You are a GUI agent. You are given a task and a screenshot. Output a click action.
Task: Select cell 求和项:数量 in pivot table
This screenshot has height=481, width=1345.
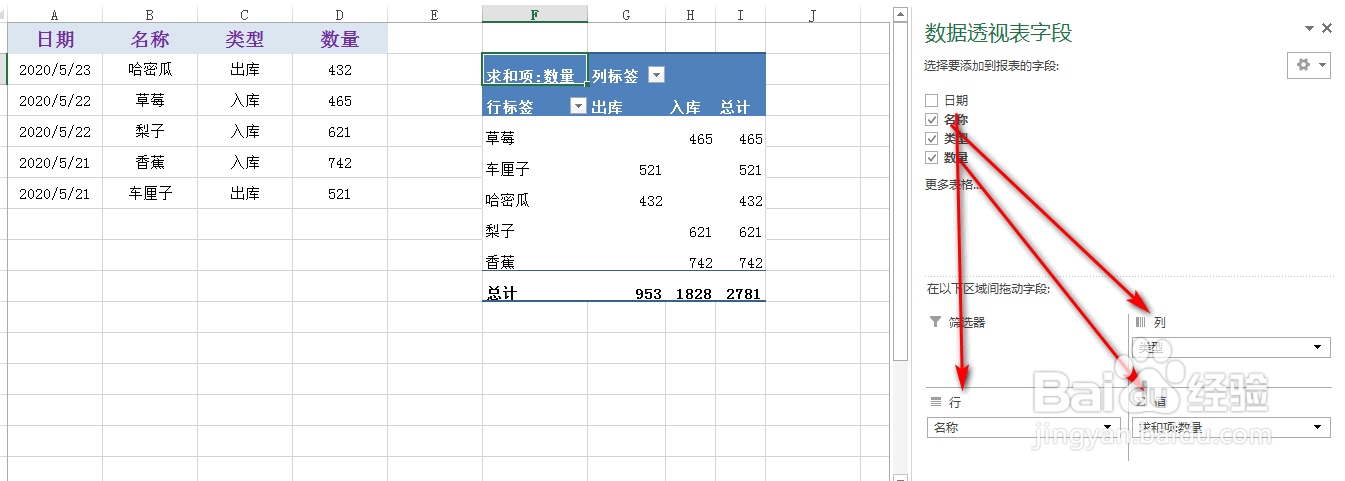click(535, 69)
